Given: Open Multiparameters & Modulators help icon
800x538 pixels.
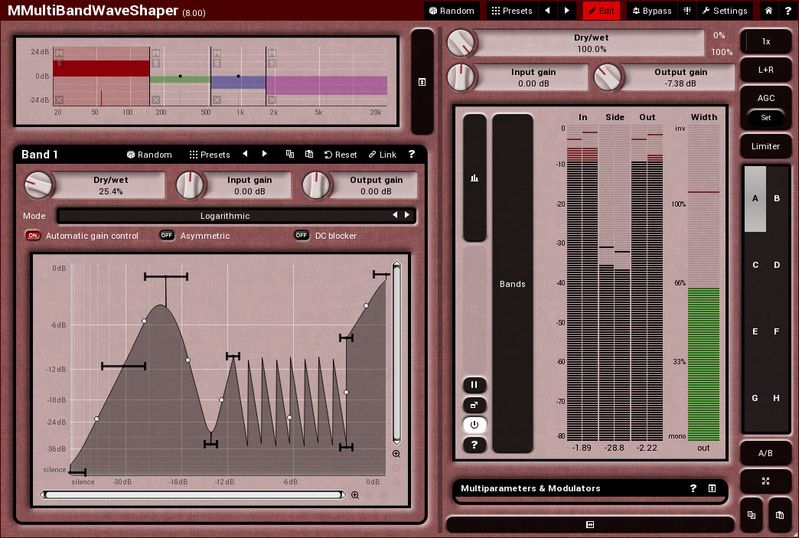Looking at the screenshot, I should pos(693,488).
